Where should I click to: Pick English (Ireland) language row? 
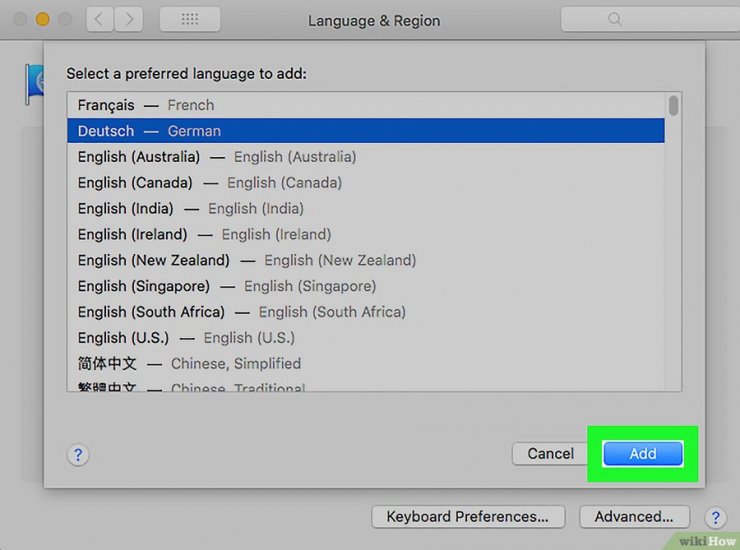pos(366,234)
